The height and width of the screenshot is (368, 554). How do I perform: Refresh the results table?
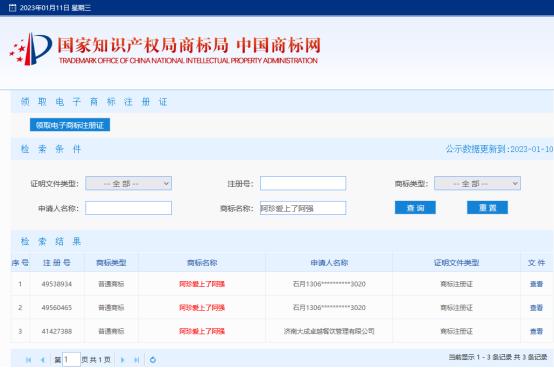pyautogui.click(x=153, y=360)
